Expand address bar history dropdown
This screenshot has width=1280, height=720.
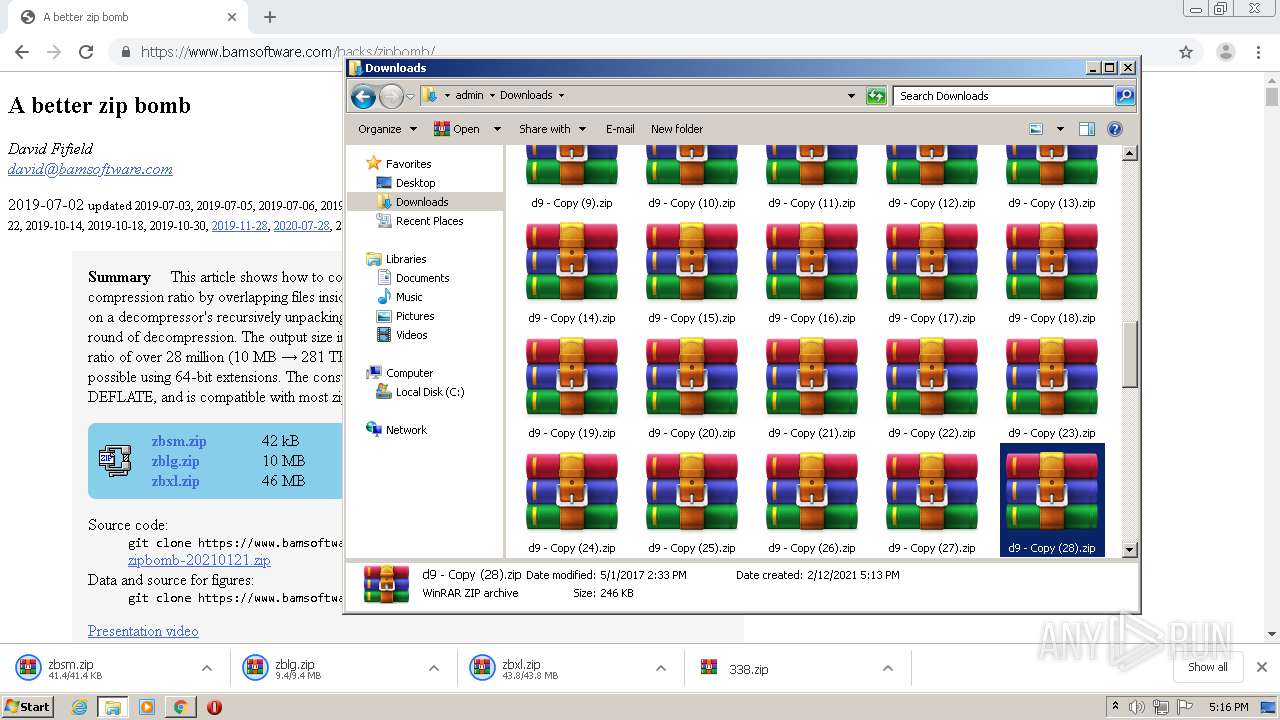[851, 96]
